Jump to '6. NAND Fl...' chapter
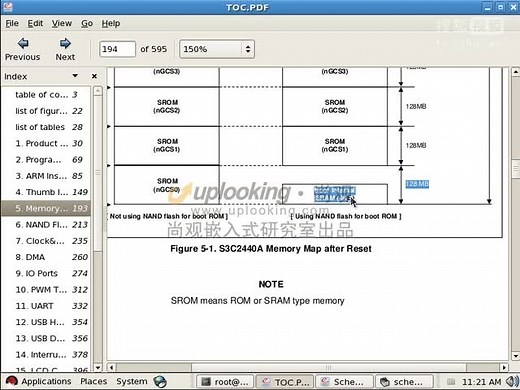The image size is (520, 390). [46, 225]
